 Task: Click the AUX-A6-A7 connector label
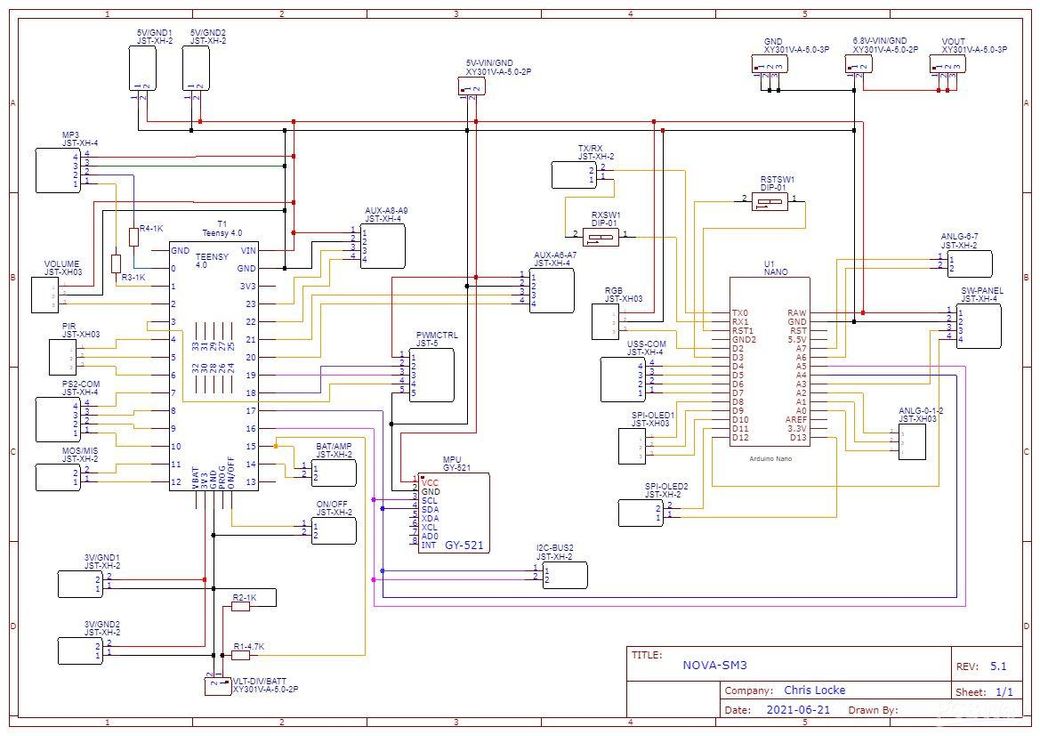pyautogui.click(x=555, y=255)
